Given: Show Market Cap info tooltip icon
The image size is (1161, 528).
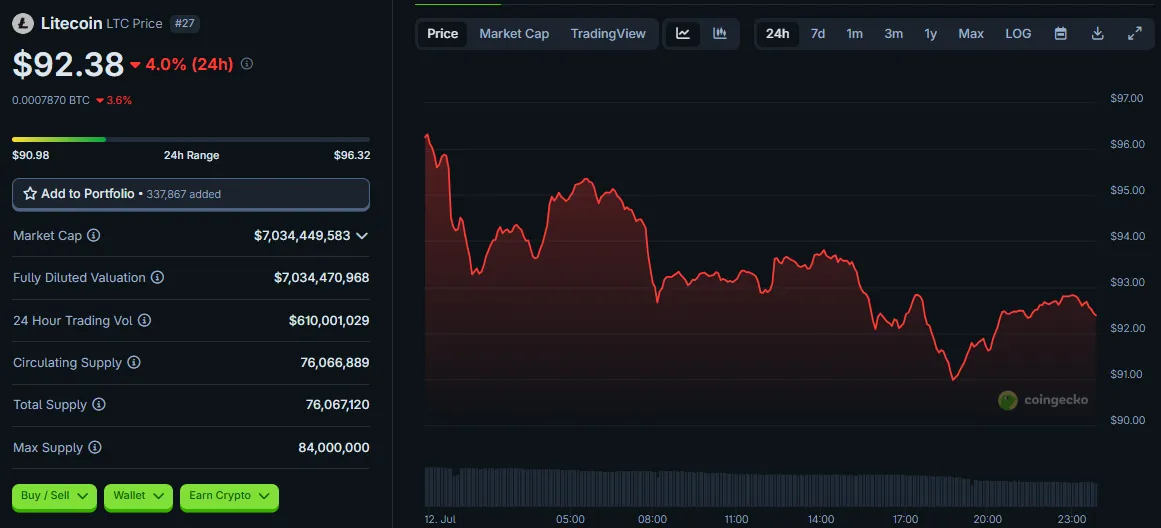Looking at the screenshot, I should [x=94, y=235].
